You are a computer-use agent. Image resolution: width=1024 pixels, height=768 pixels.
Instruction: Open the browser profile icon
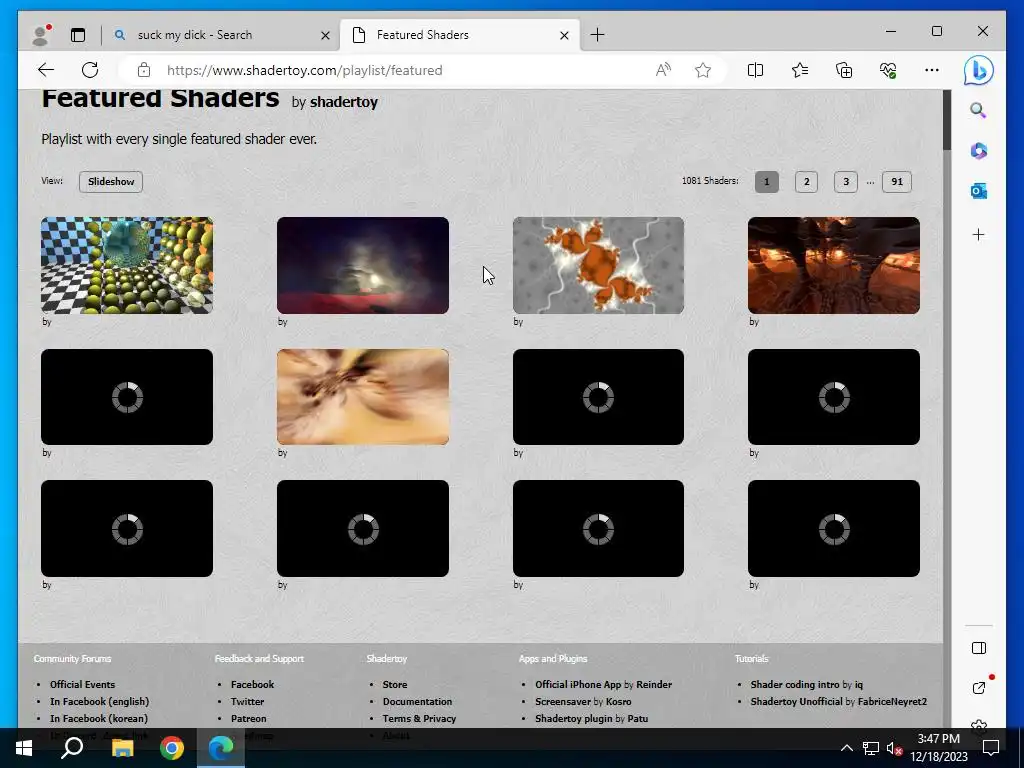41,35
